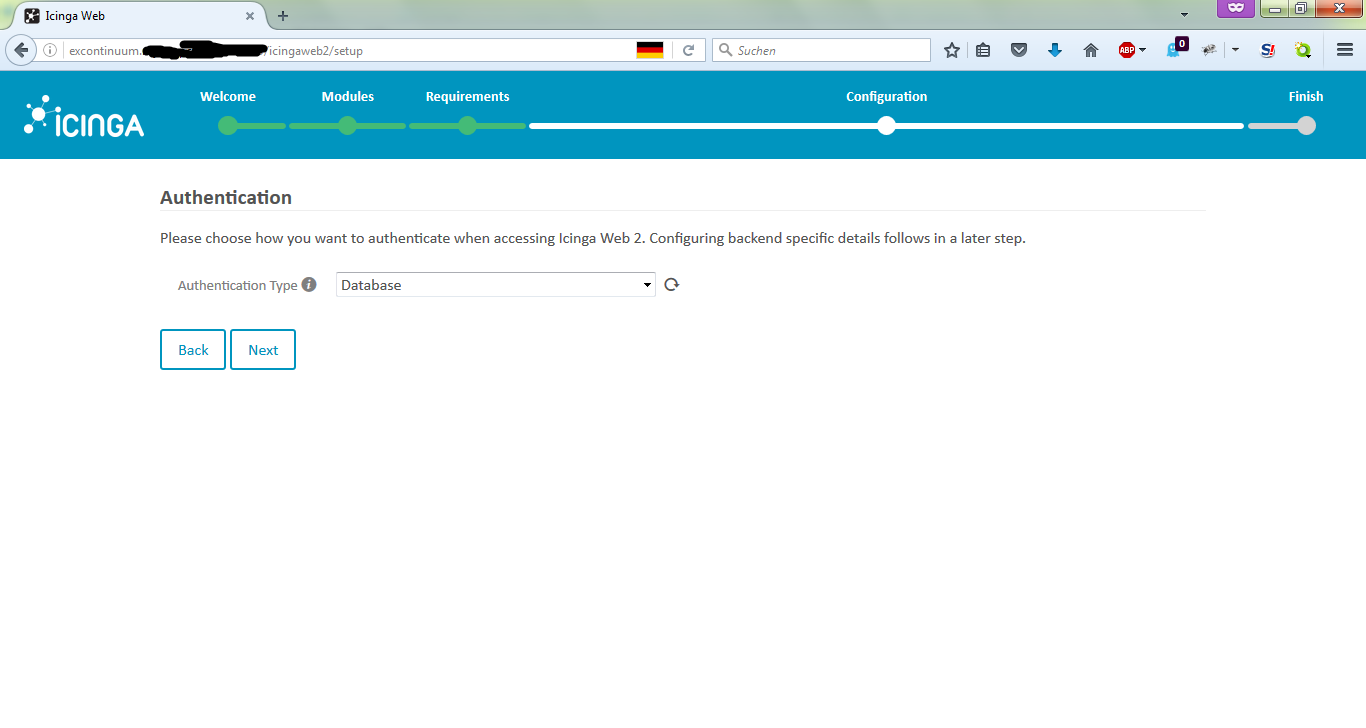Select the Icinga Web browser tab

pos(140,16)
